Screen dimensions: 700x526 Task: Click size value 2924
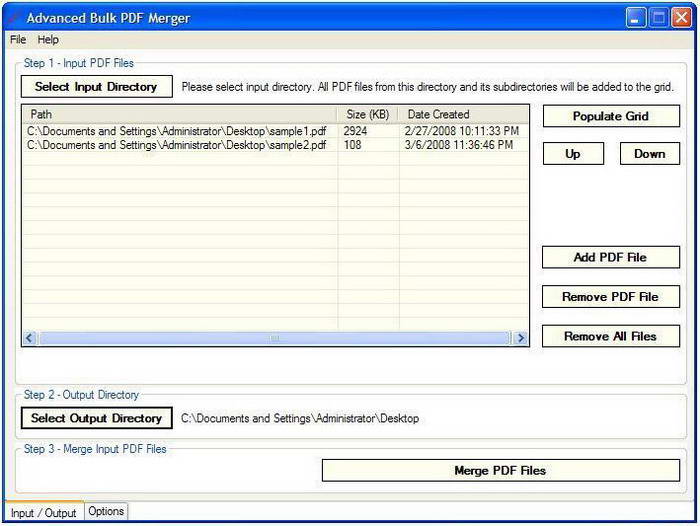pos(355,131)
